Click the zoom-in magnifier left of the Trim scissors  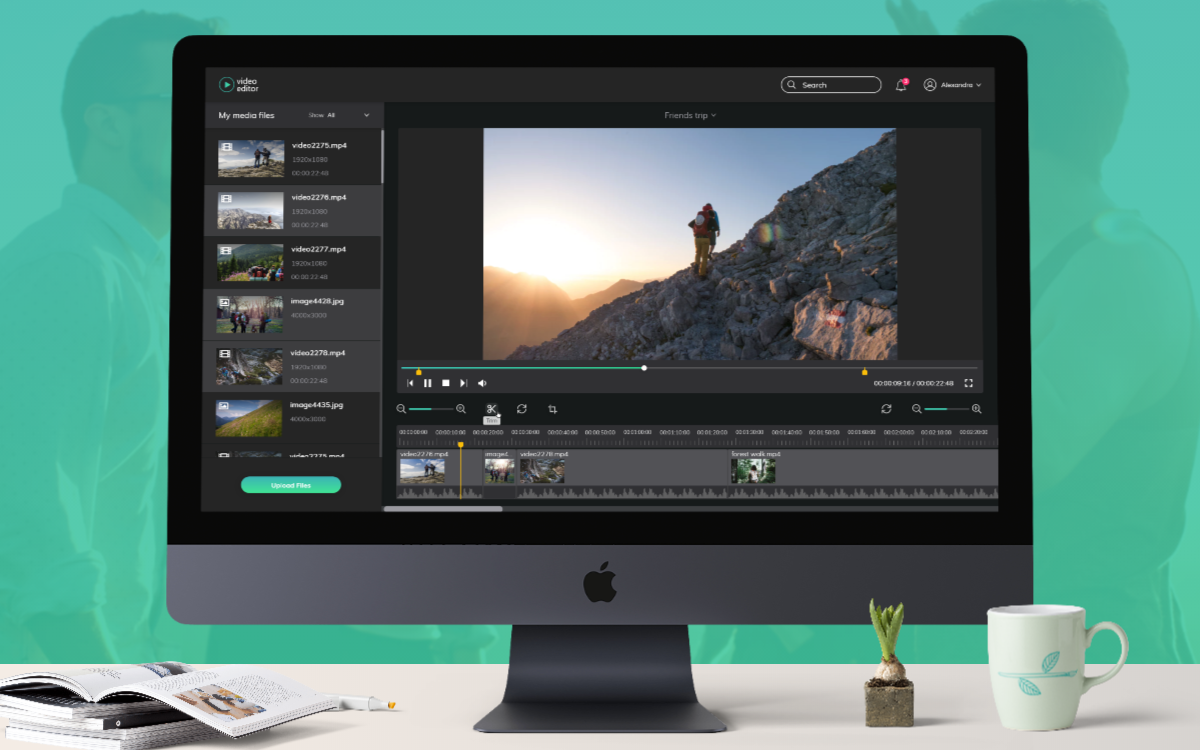coord(461,409)
